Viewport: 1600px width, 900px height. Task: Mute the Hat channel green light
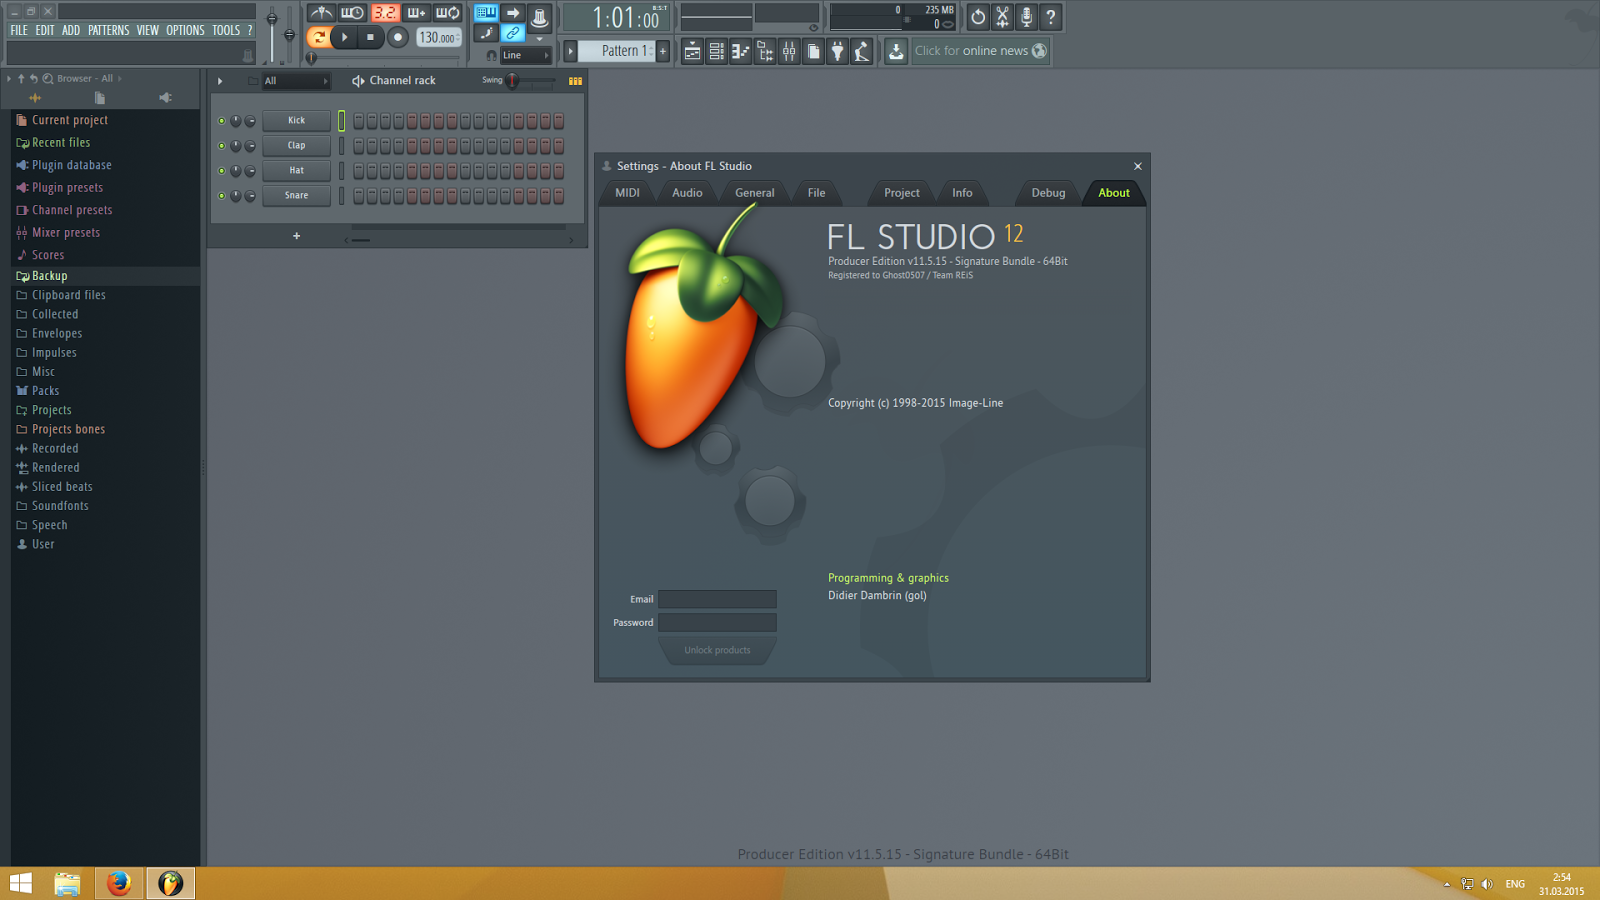coord(222,171)
